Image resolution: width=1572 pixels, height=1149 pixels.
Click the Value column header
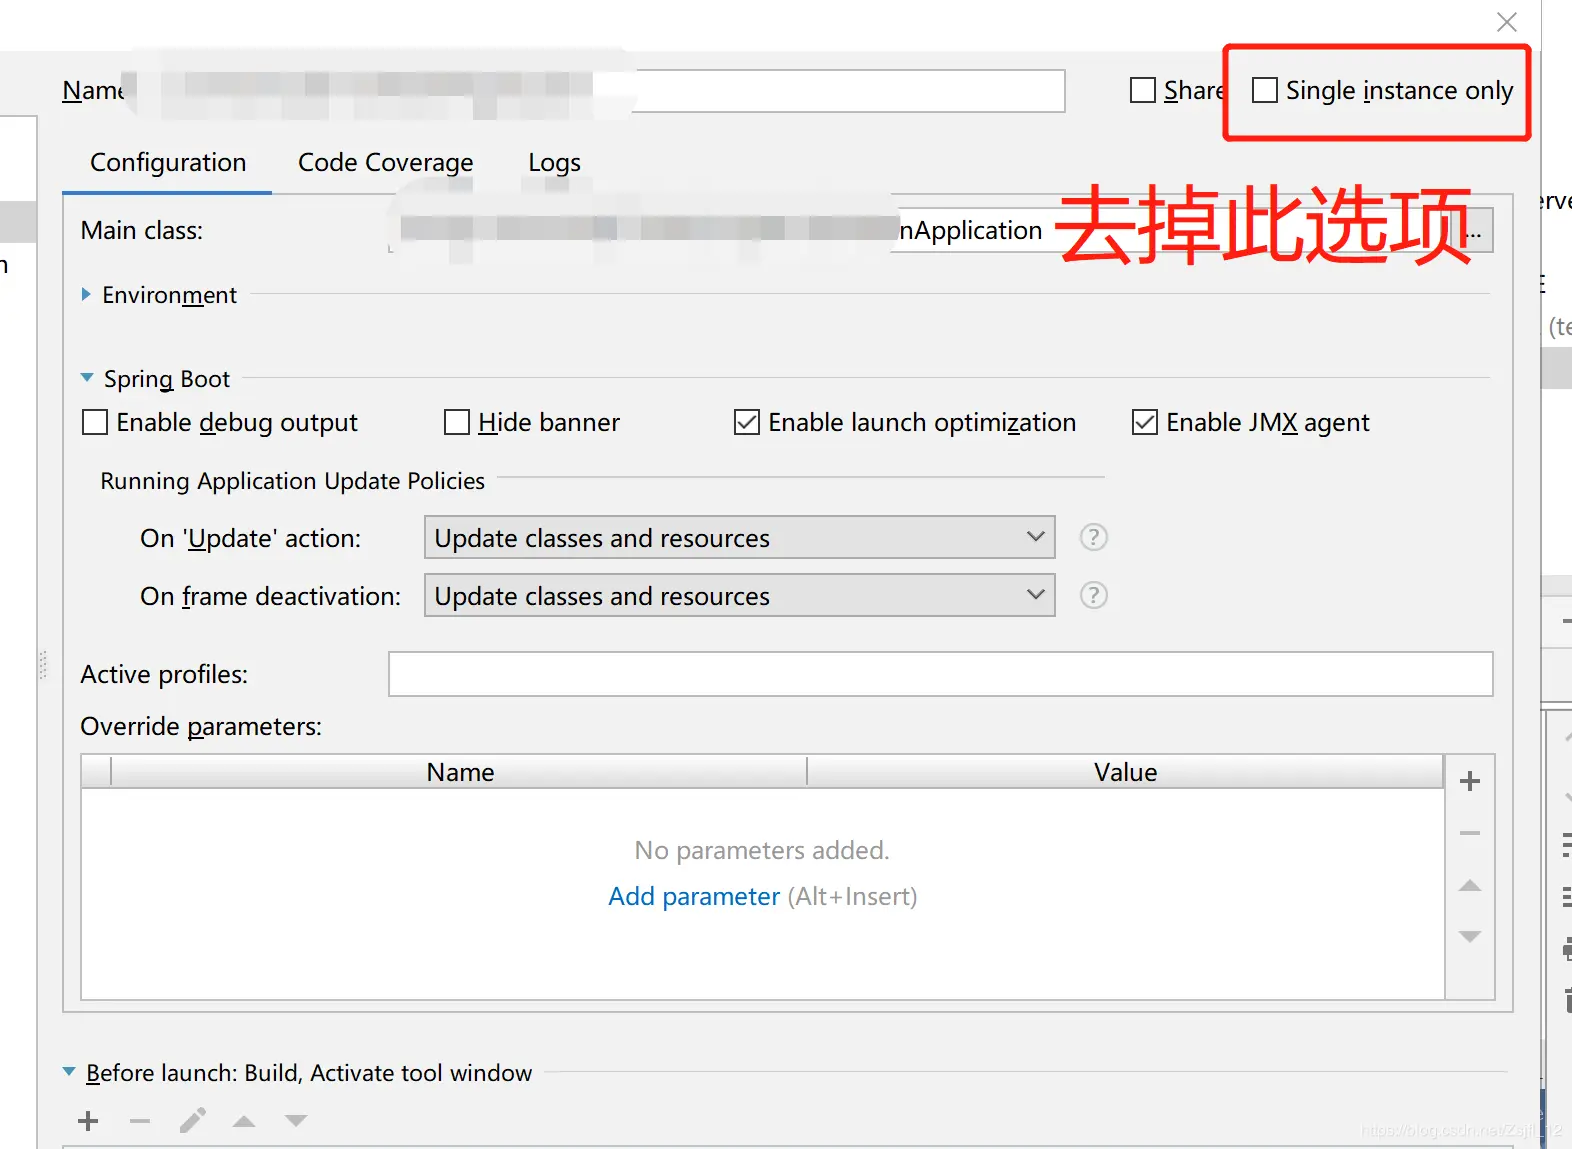click(1125, 772)
